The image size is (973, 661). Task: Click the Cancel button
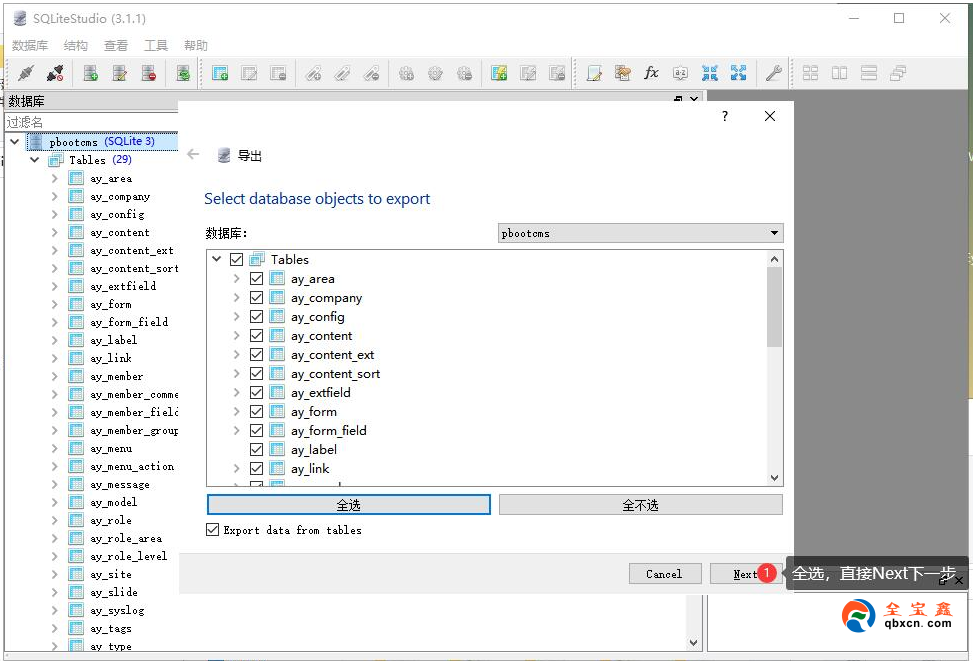pyautogui.click(x=665, y=574)
